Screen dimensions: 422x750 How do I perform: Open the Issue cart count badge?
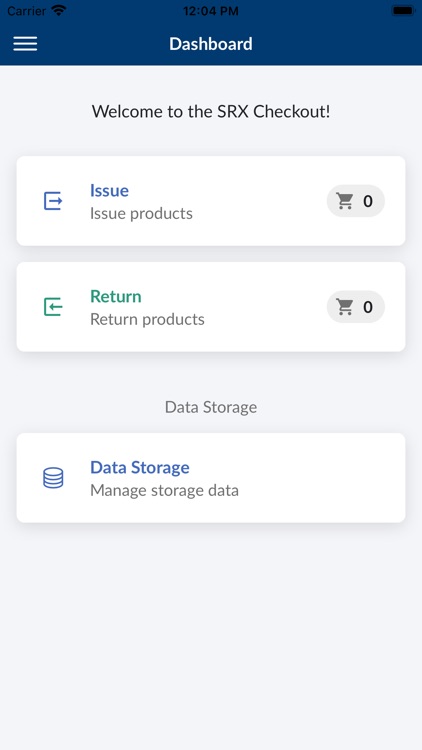355,201
